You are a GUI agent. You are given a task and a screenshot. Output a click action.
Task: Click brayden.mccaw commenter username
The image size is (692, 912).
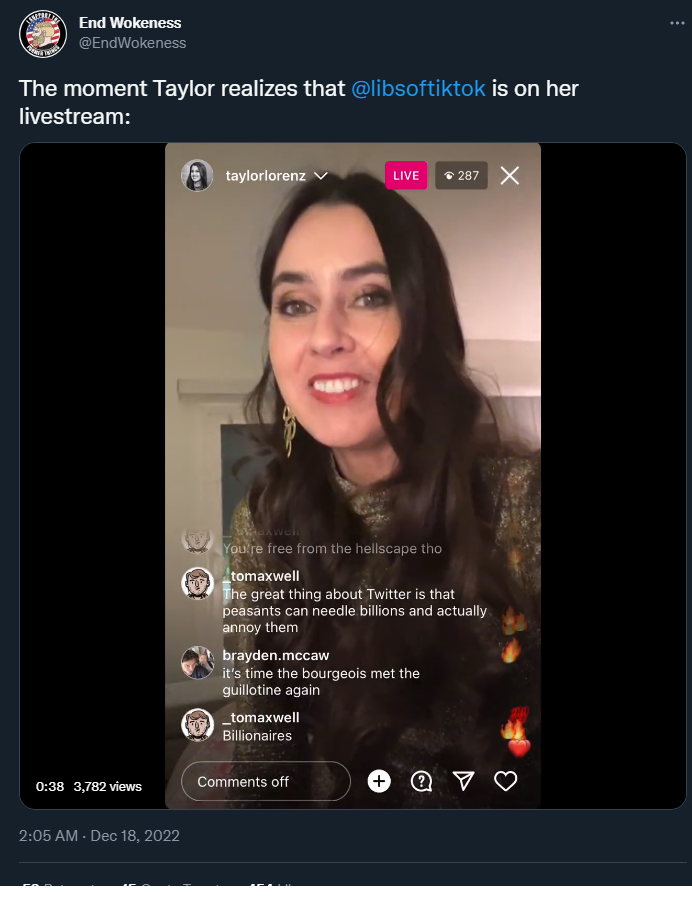click(x=276, y=656)
